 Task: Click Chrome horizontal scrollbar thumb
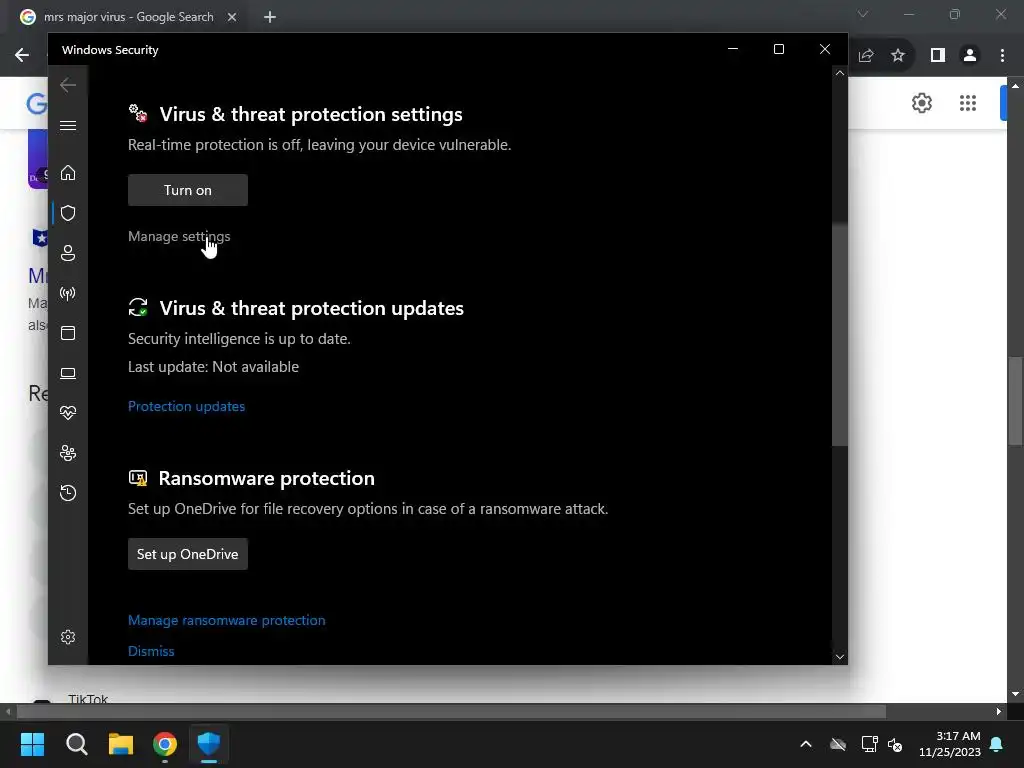tap(451, 711)
